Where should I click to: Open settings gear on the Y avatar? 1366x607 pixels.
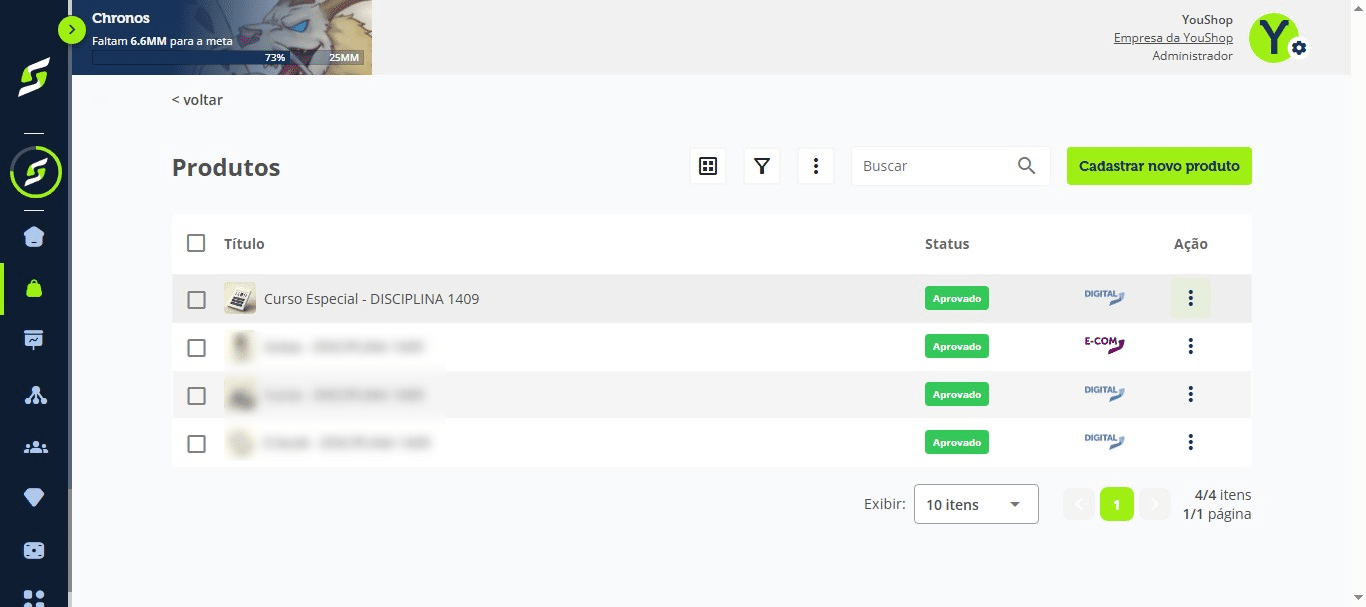1298,48
